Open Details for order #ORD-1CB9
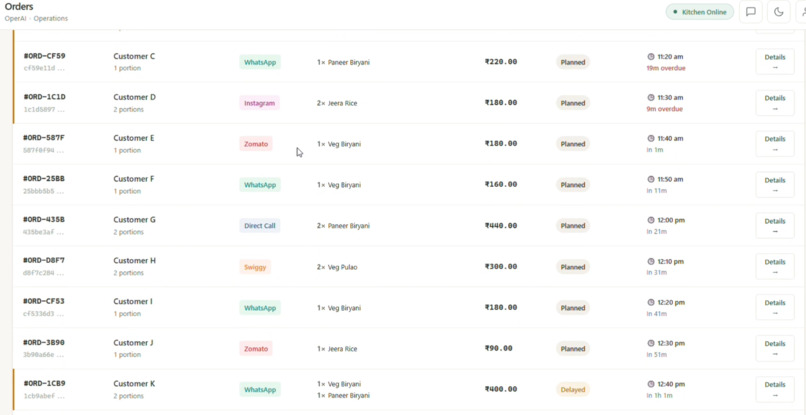The height and width of the screenshot is (415, 806). coord(775,389)
